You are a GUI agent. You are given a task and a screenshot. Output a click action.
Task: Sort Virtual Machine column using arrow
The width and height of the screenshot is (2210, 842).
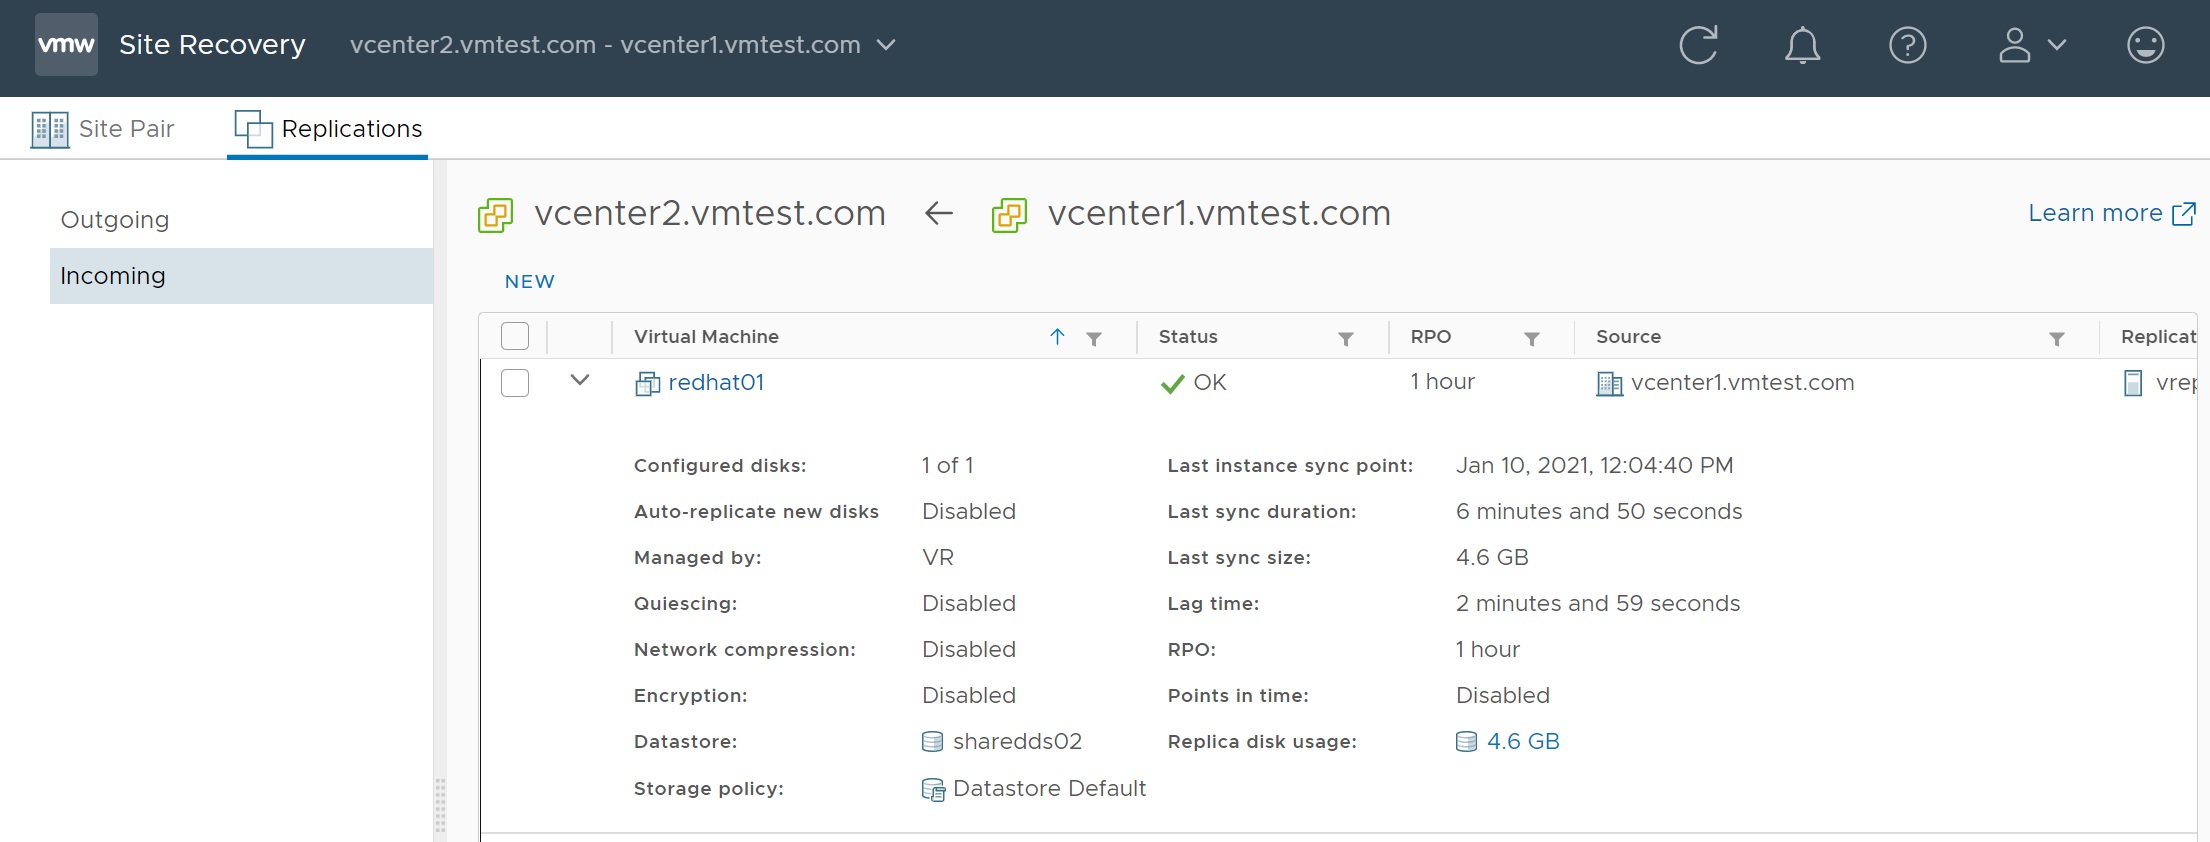tap(1057, 337)
